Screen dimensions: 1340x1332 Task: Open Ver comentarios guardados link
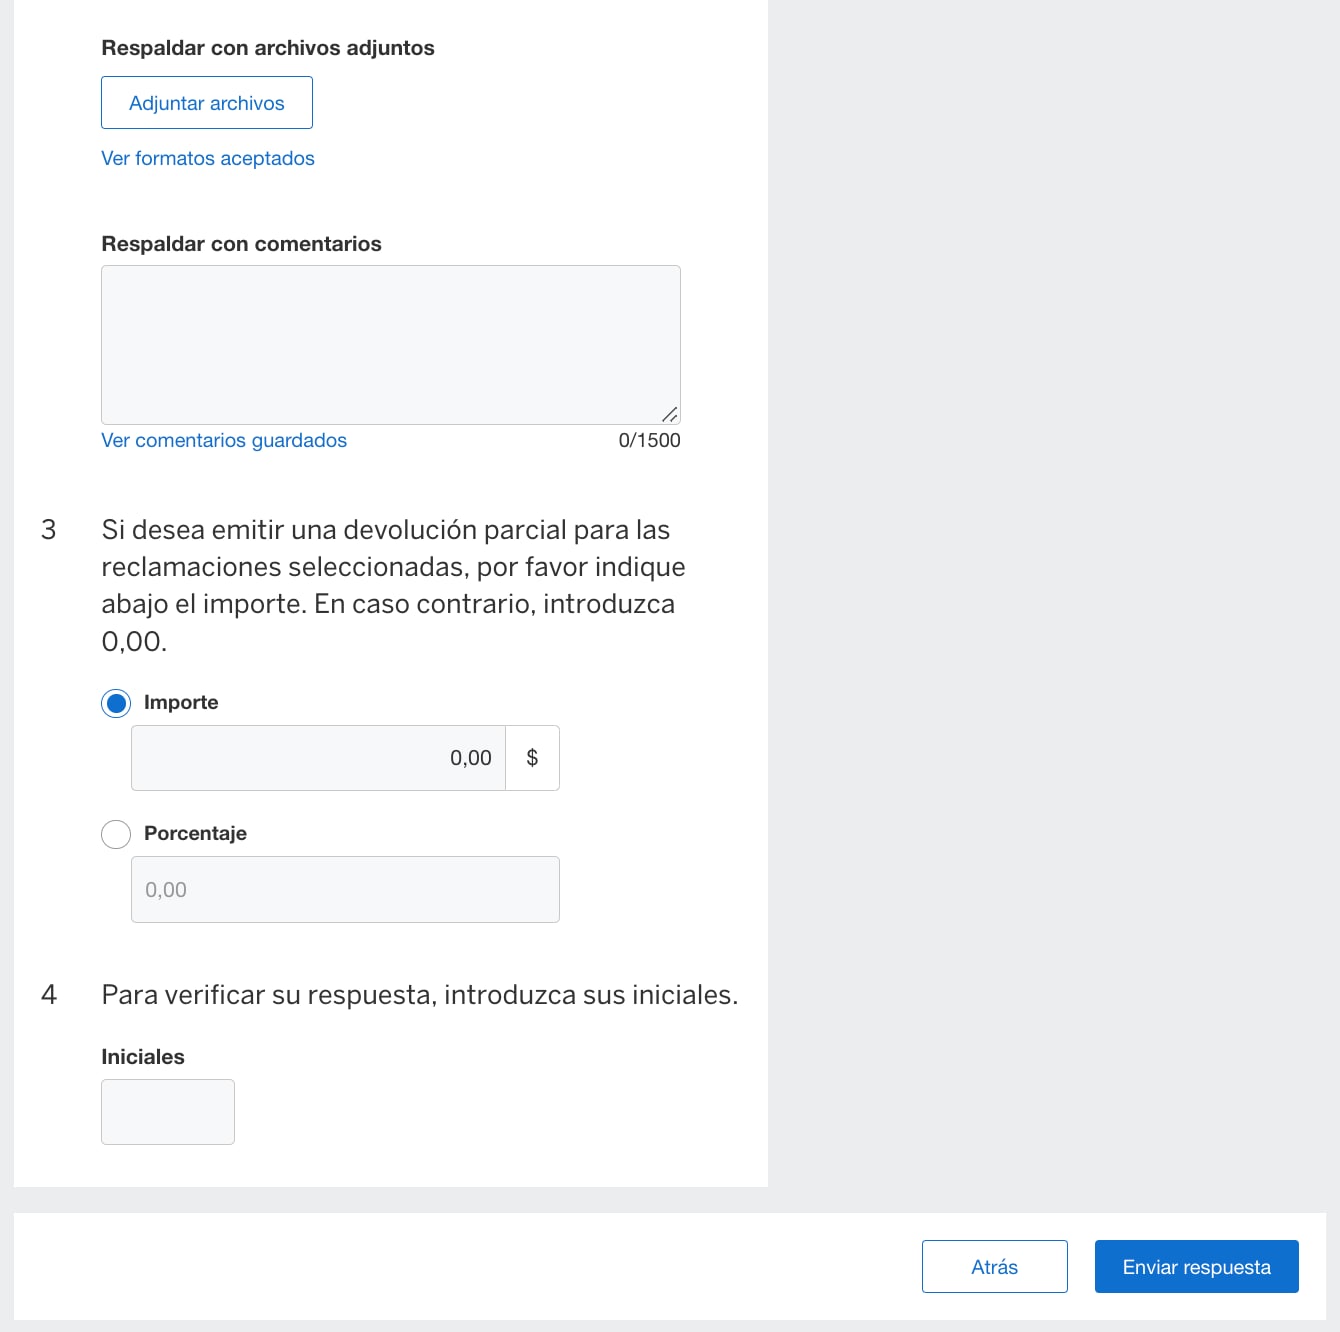click(x=223, y=440)
